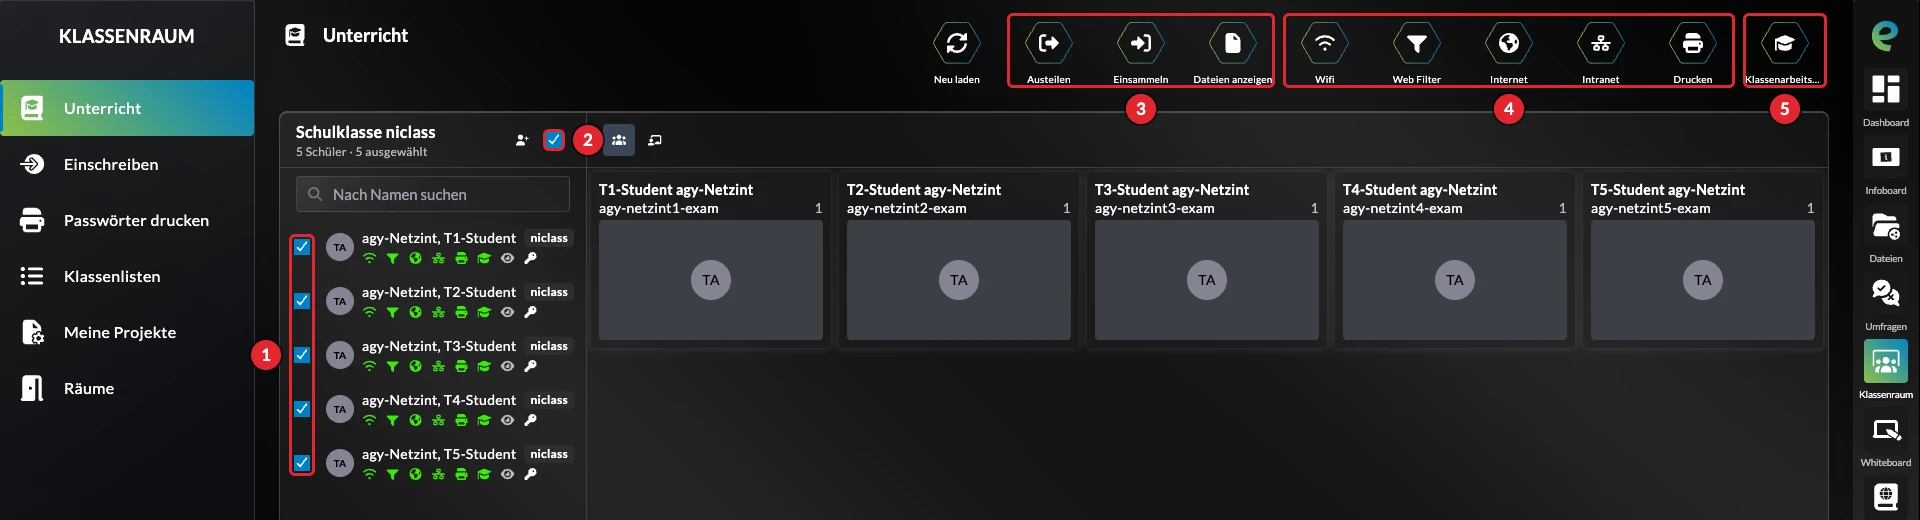The height and width of the screenshot is (520, 1920).
Task: Click the name agy-Netzint, T4-Student in list
Action: pyautogui.click(x=439, y=400)
